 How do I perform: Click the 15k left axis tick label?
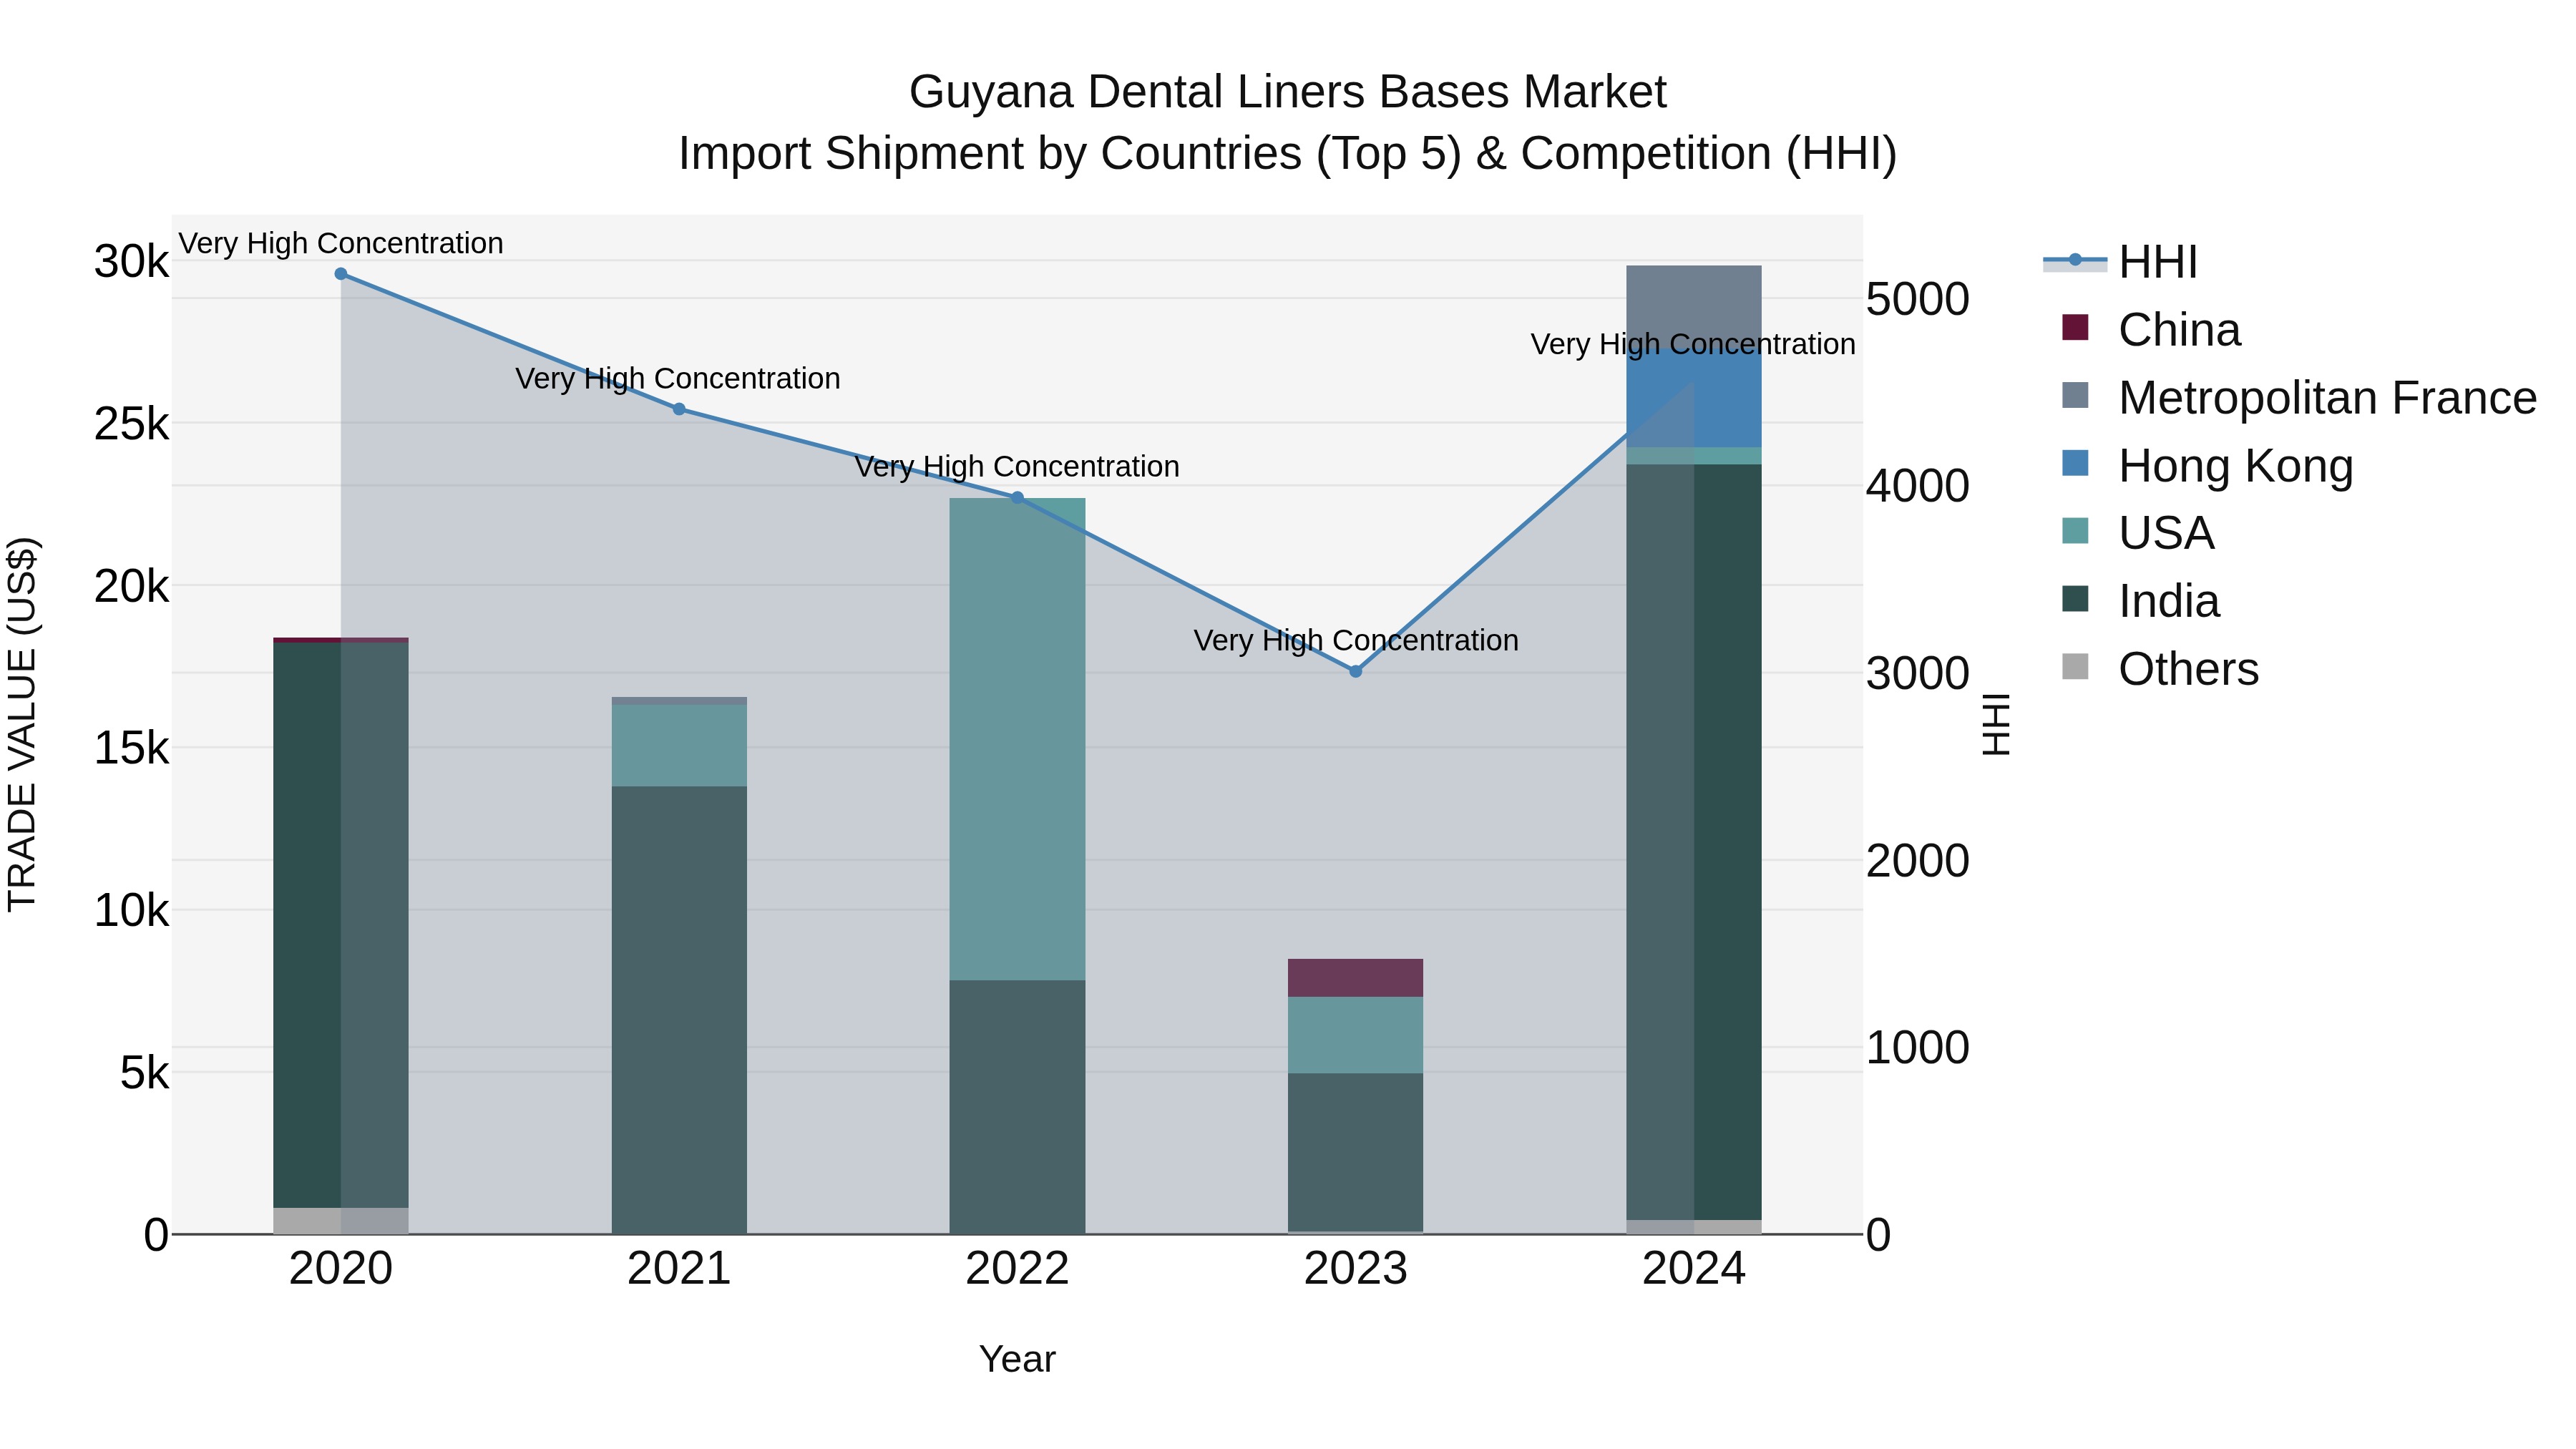click(132, 748)
